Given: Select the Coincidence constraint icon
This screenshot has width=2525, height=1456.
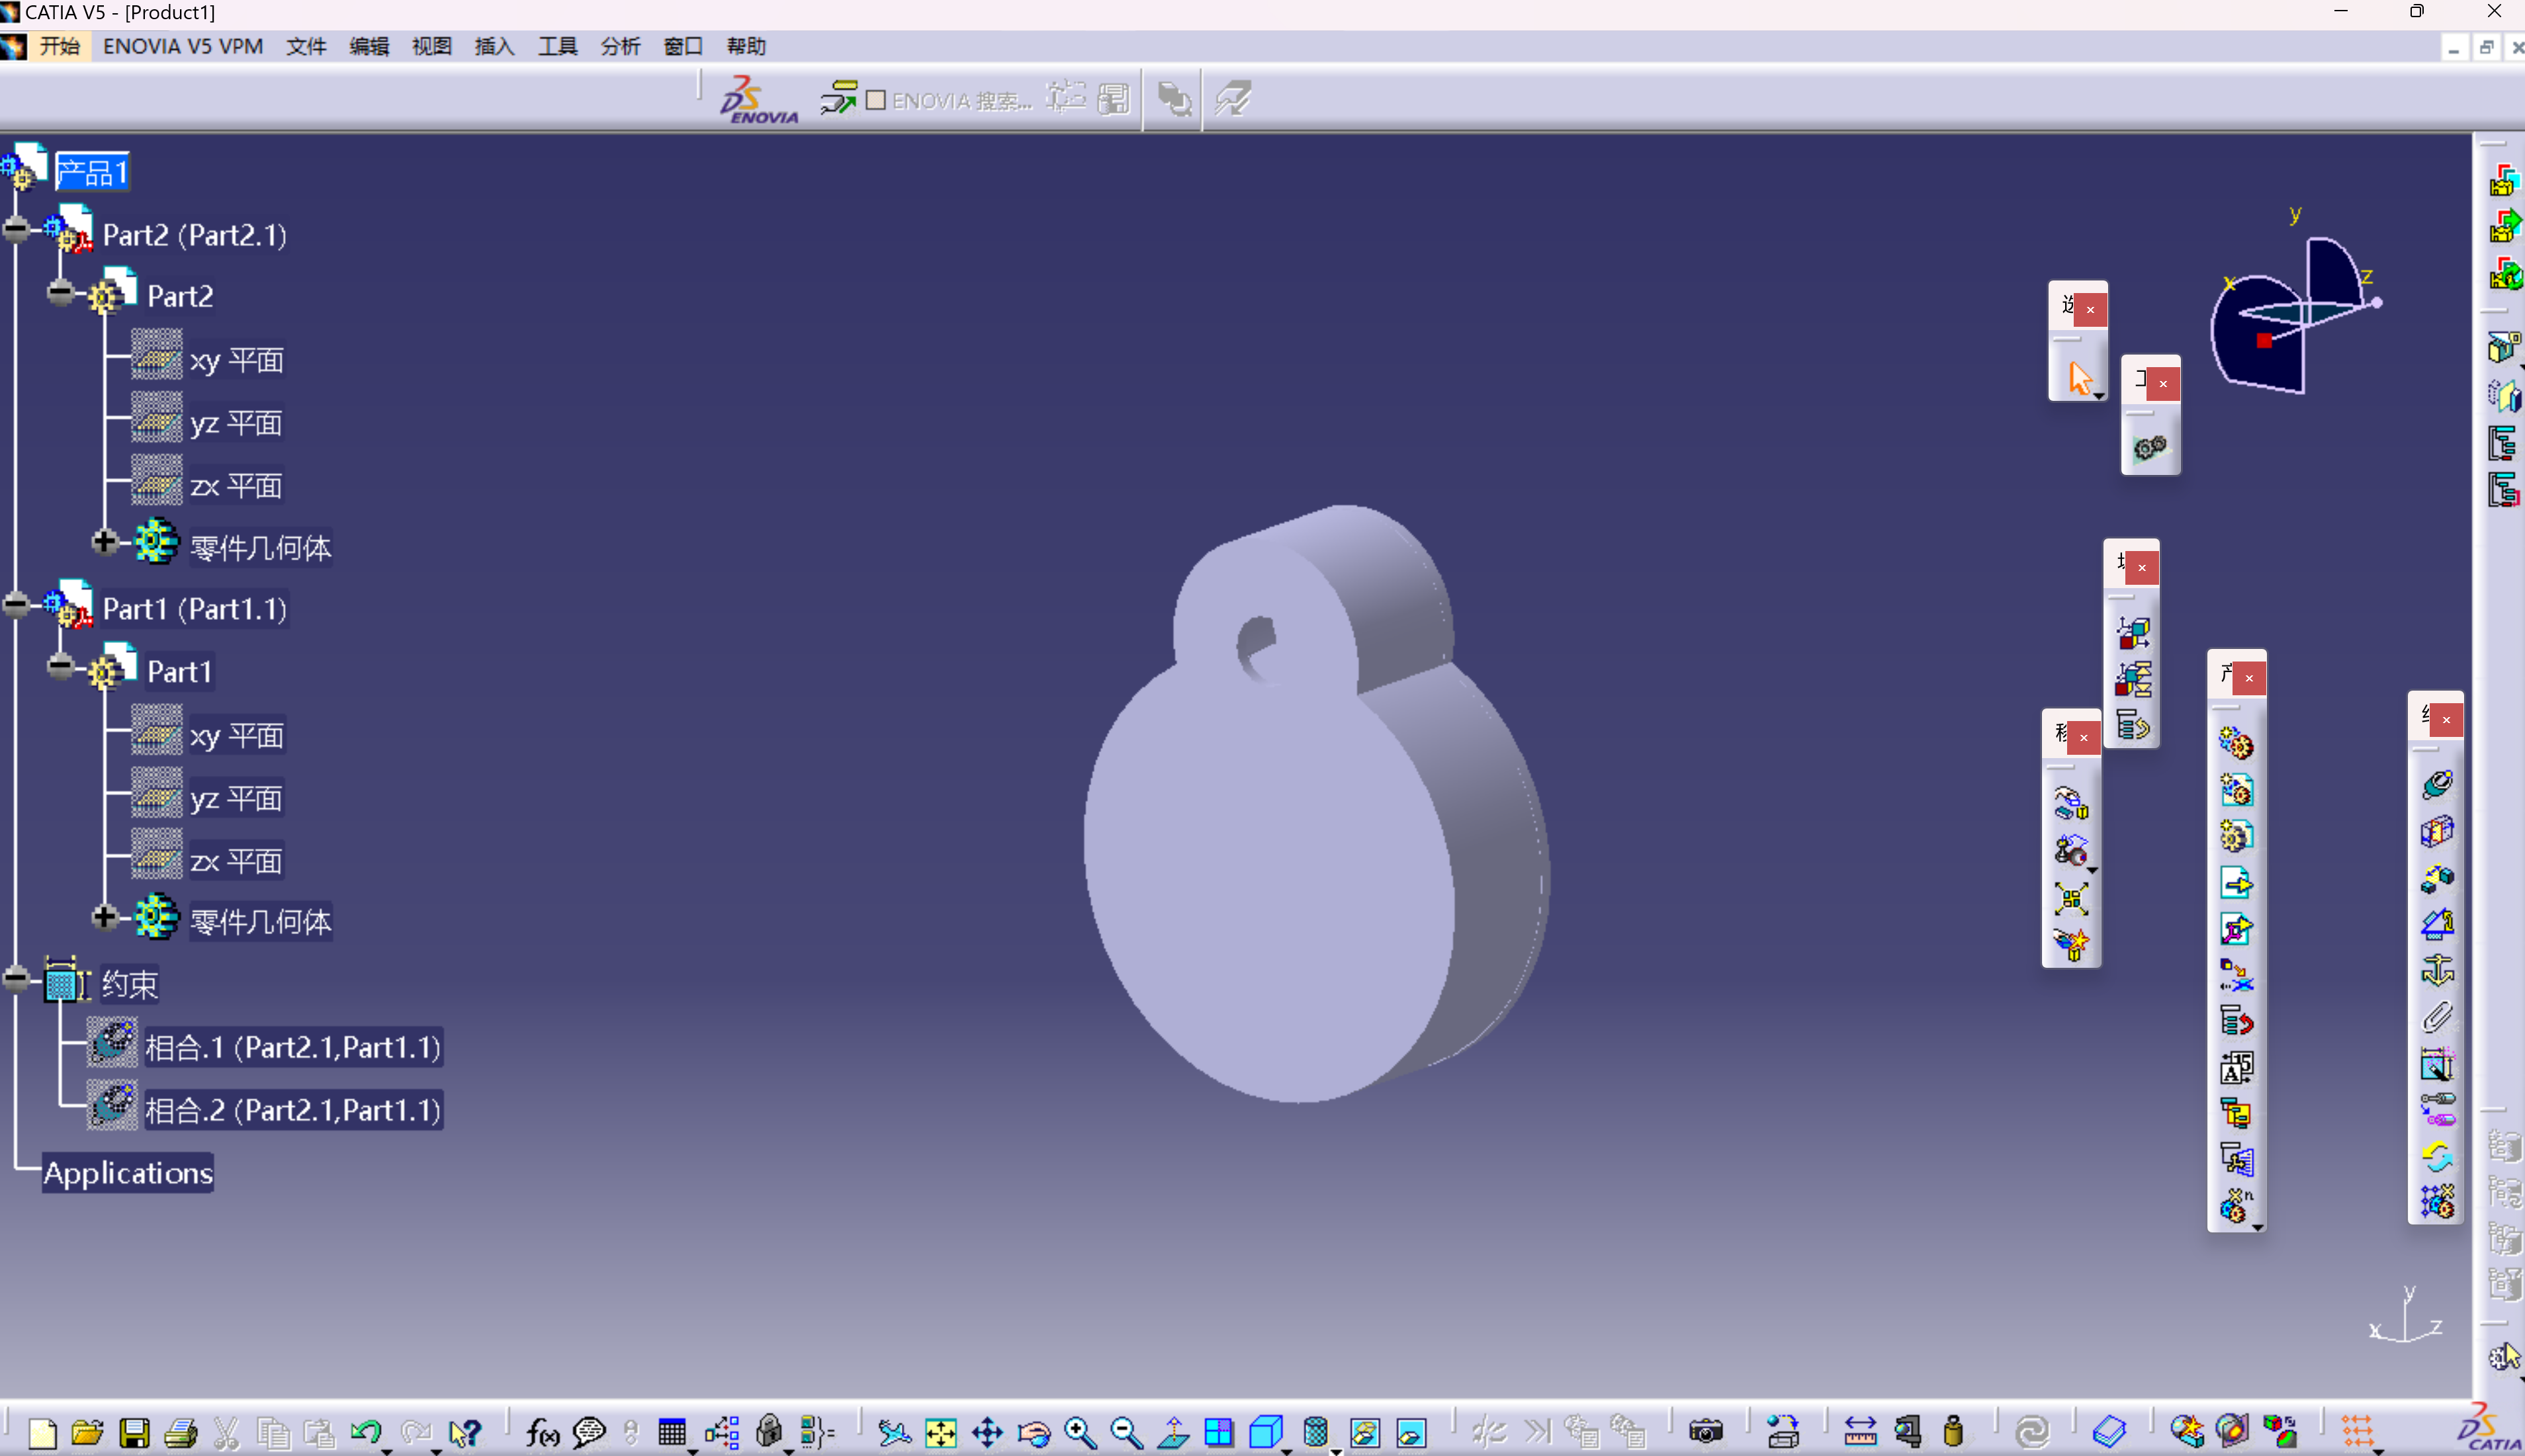Looking at the screenshot, I should click(2437, 785).
